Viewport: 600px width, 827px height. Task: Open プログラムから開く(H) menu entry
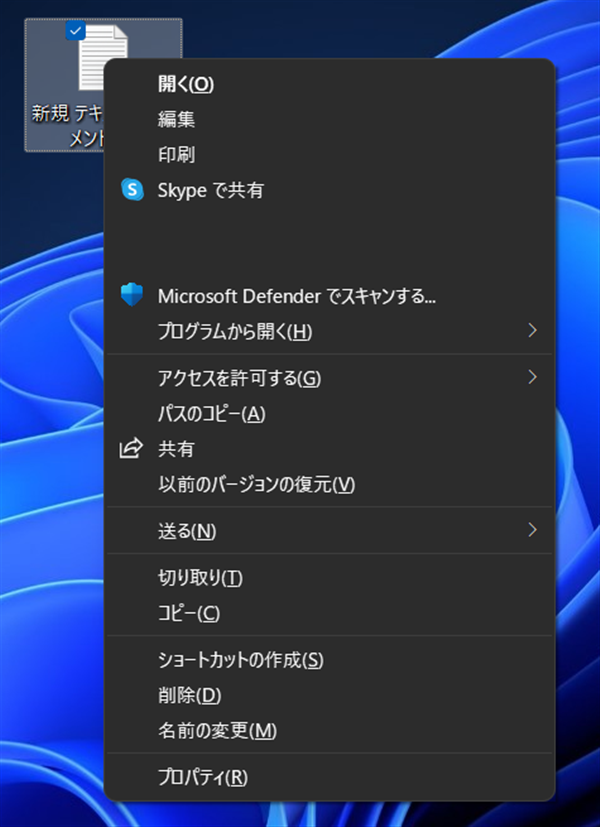point(330,331)
